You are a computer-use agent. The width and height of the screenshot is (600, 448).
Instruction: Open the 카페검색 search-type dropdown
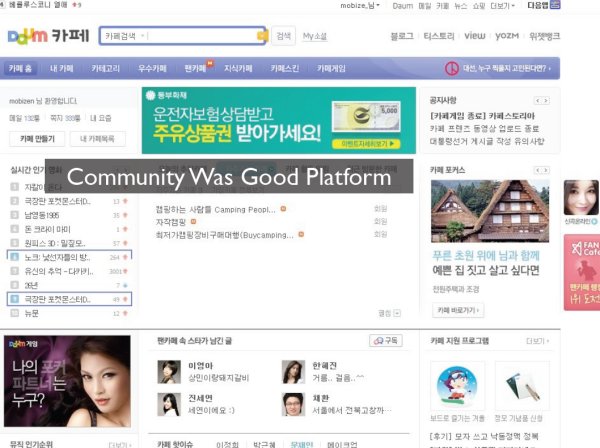124,36
